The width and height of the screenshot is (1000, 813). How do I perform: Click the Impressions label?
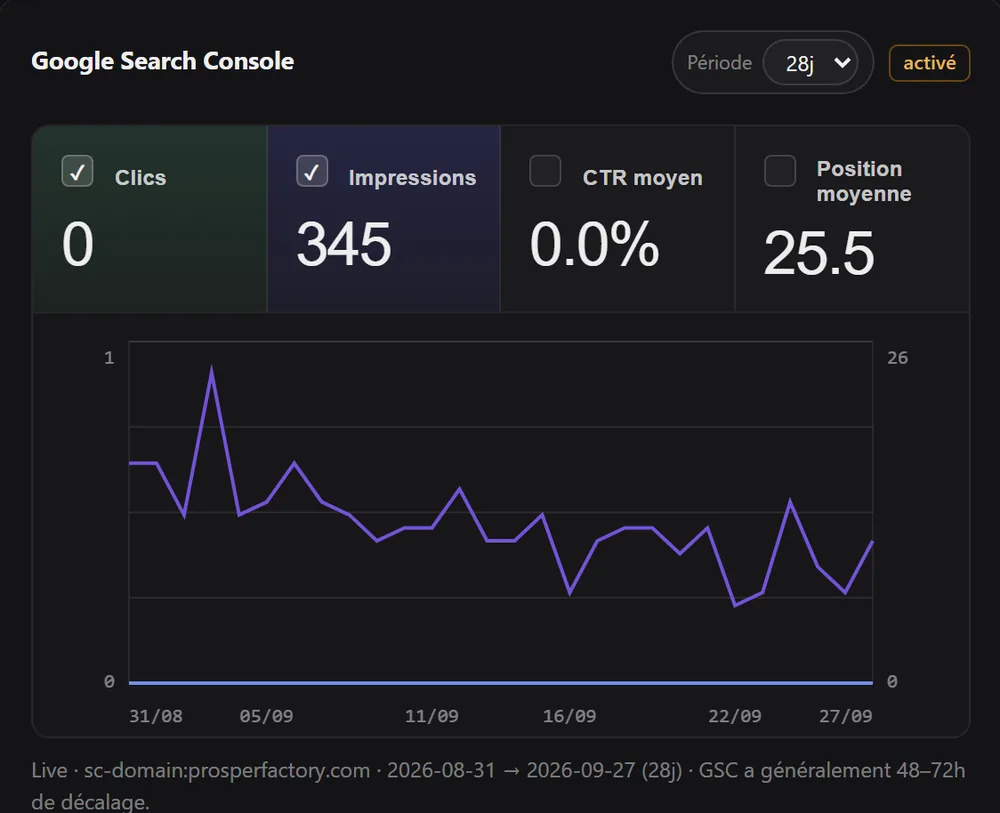click(412, 177)
